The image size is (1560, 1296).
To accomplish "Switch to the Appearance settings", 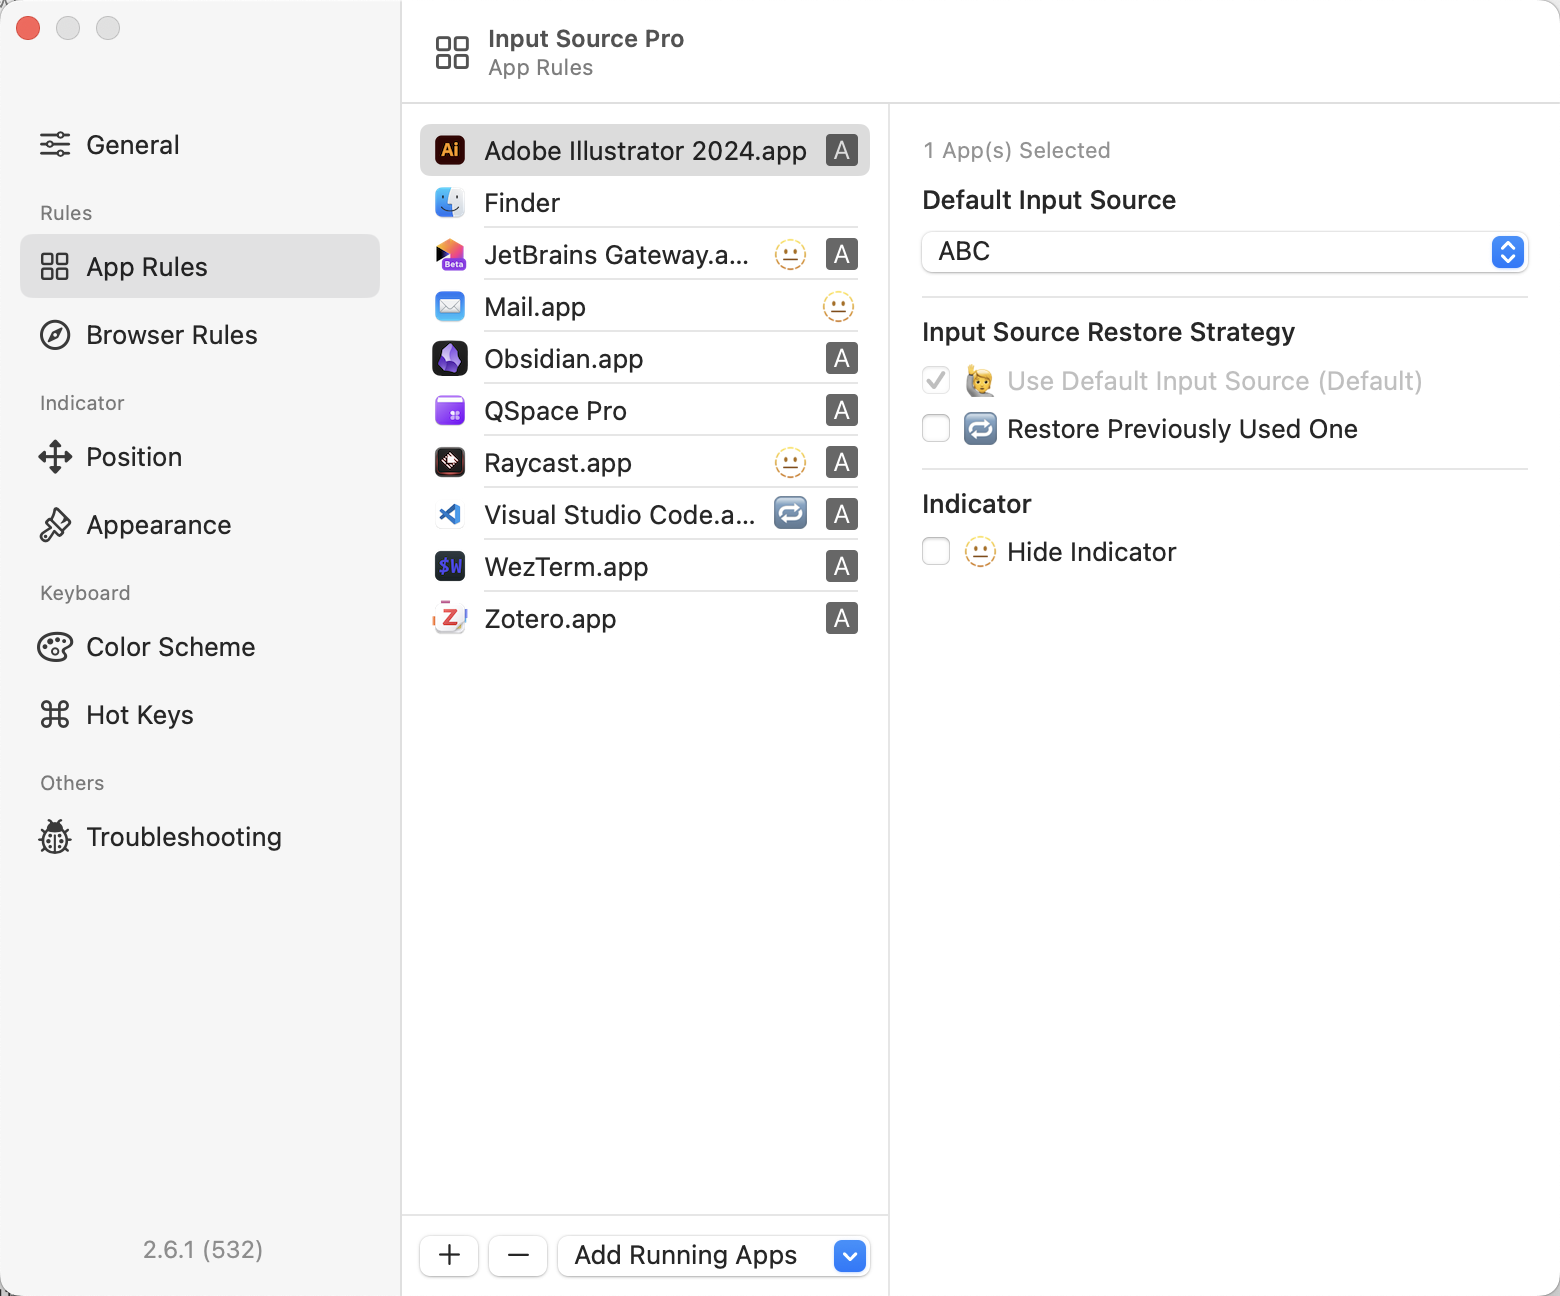I will click(x=158, y=525).
